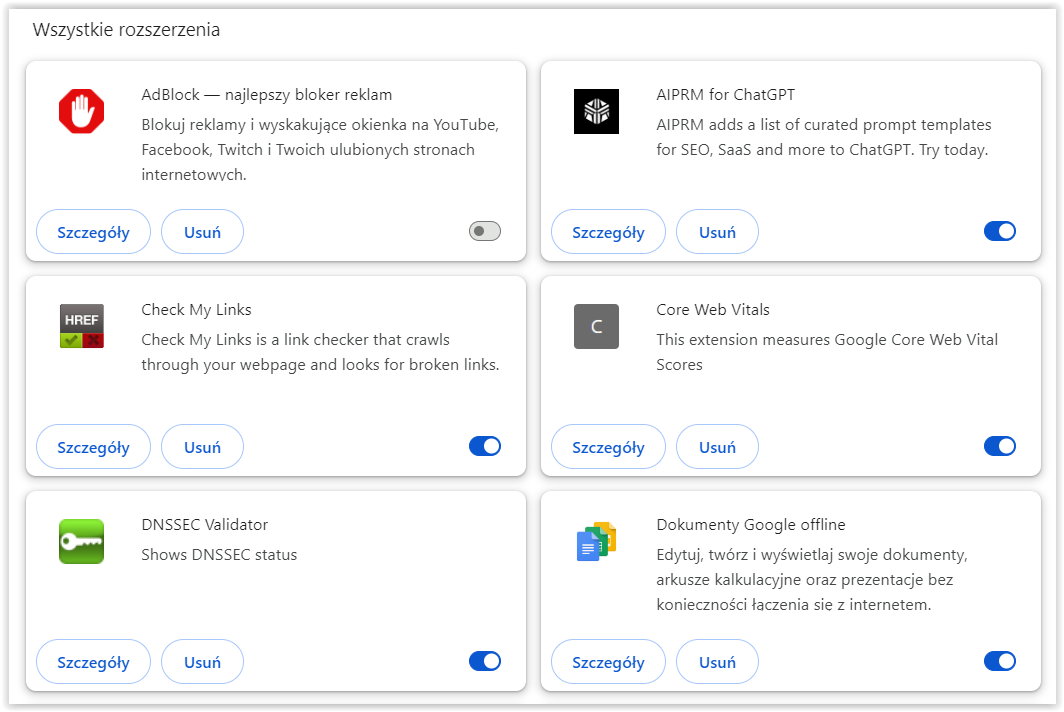Click the AdBlock red stop-hand icon
This screenshot has height=712, width=1064.
81,111
